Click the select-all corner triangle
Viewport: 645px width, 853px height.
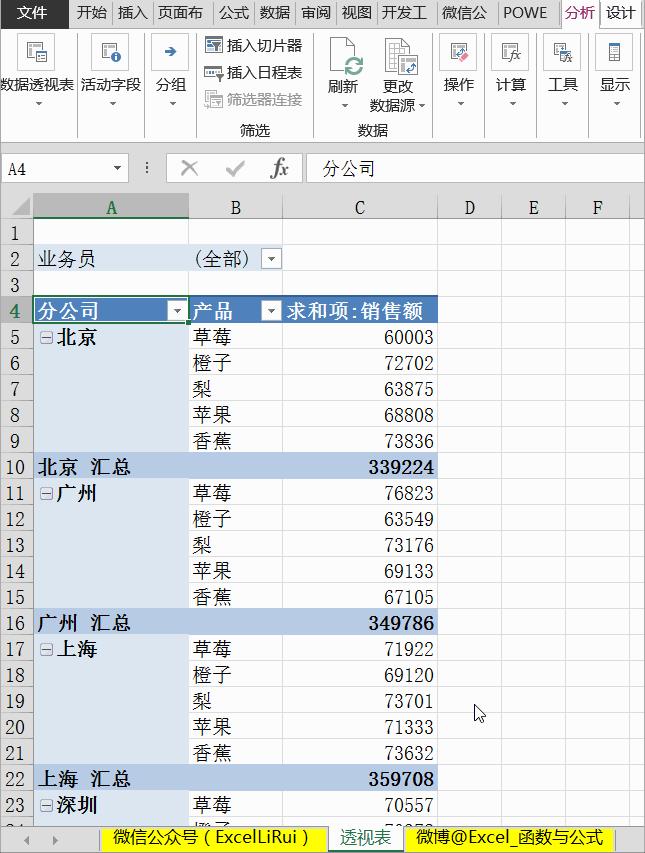pyautogui.click(x=20, y=207)
